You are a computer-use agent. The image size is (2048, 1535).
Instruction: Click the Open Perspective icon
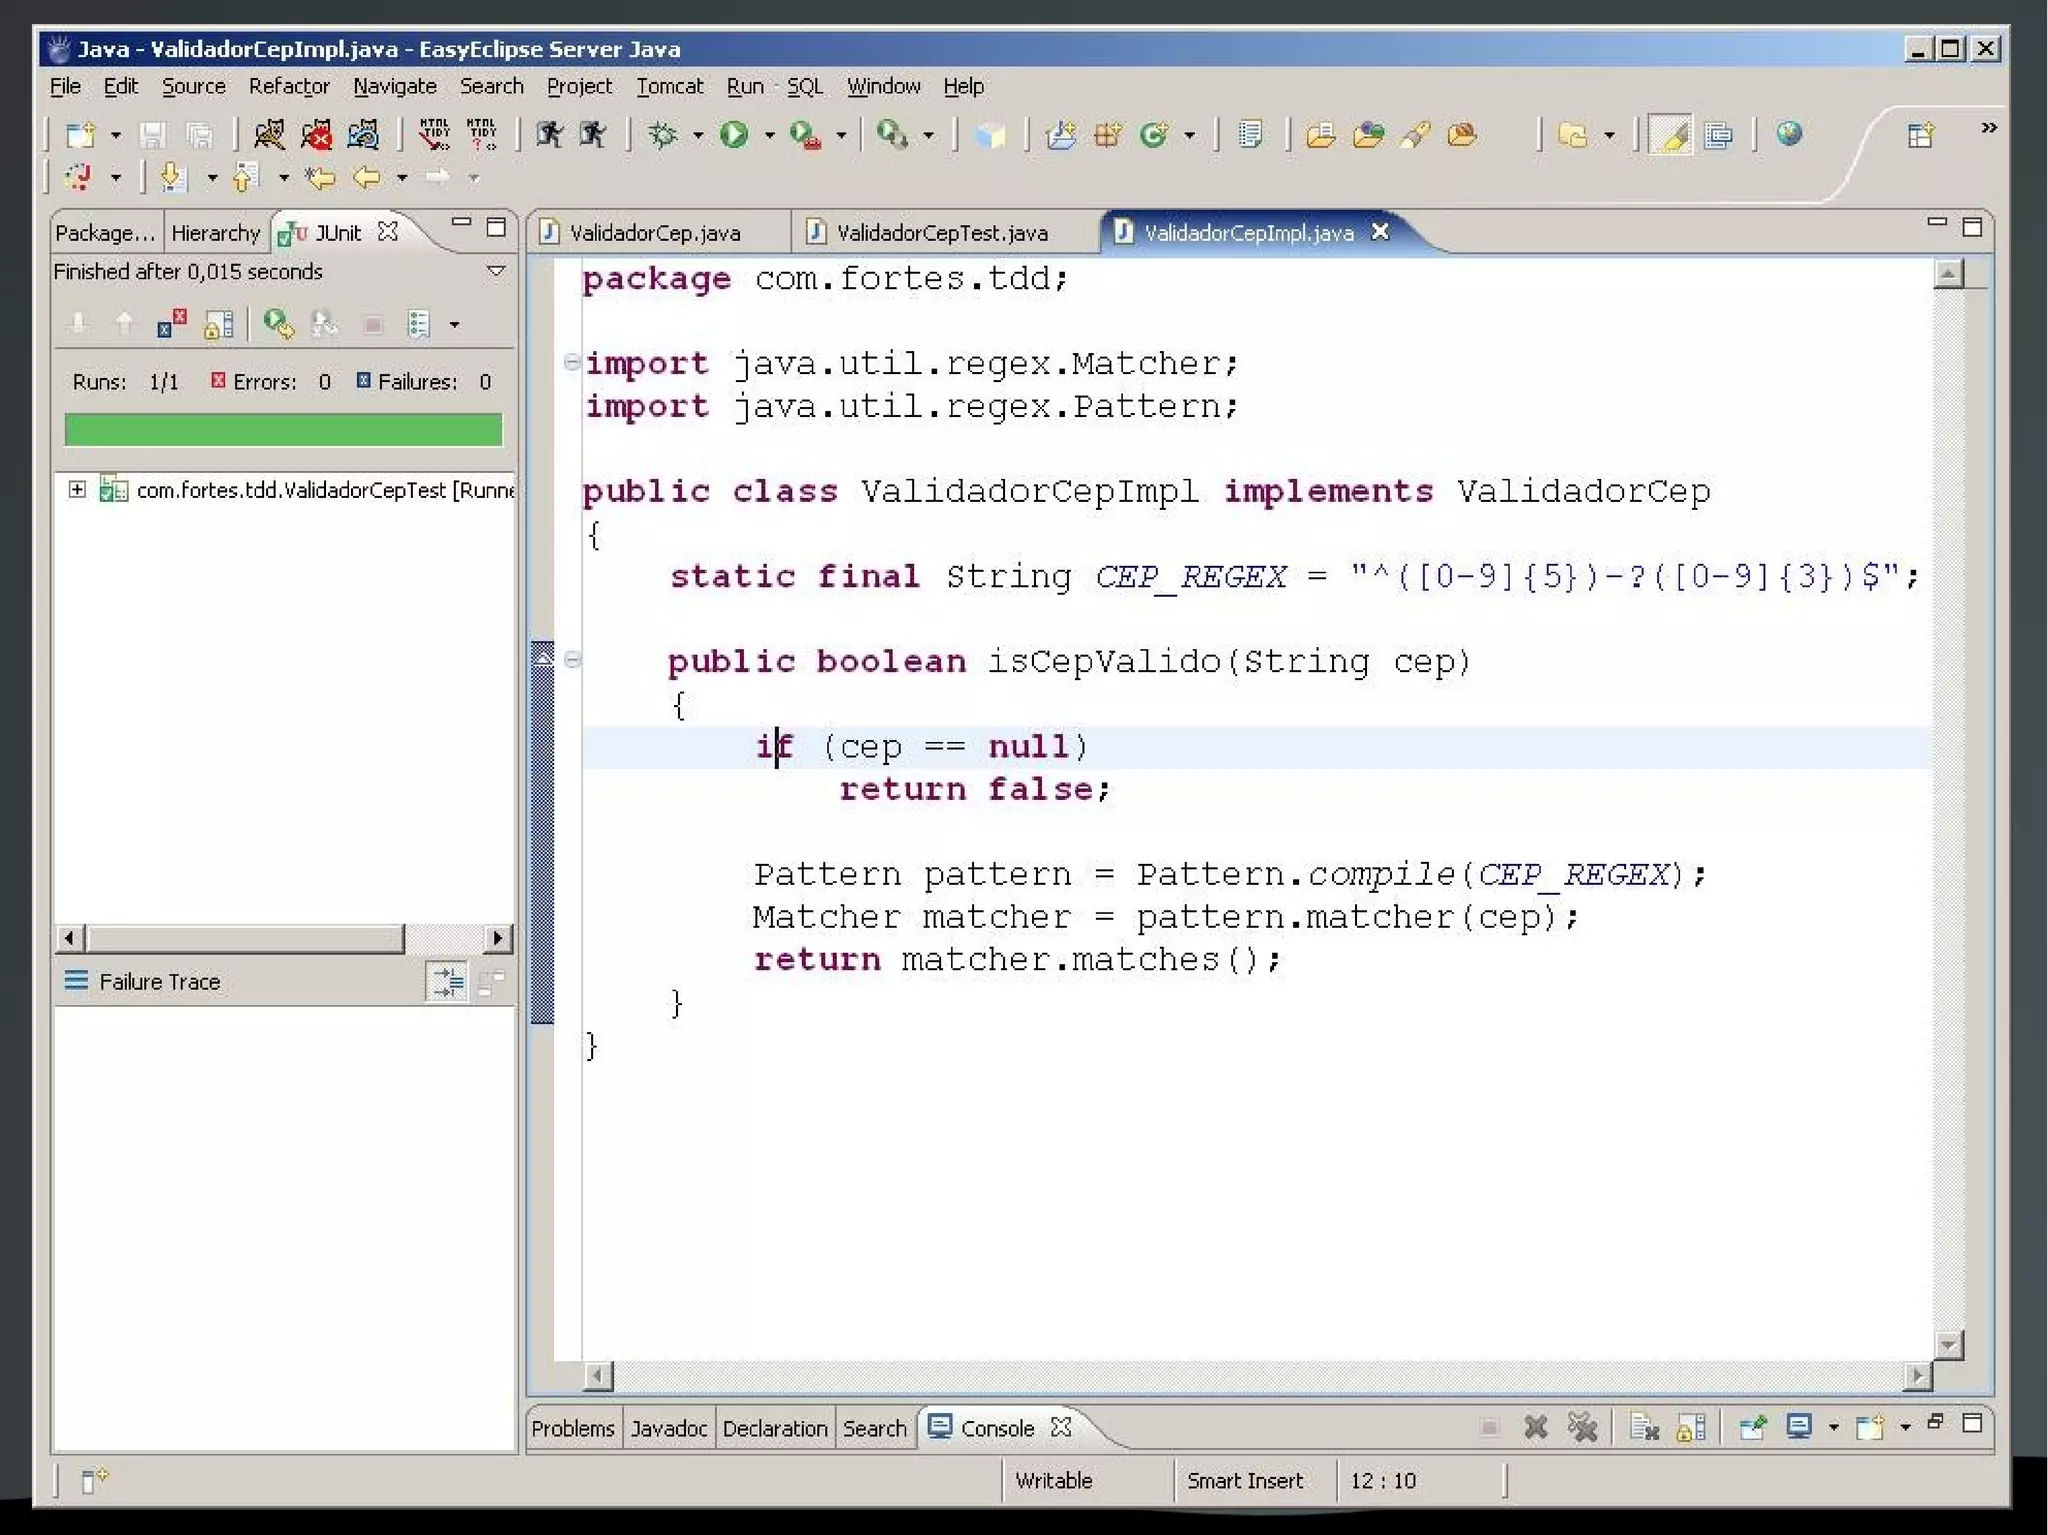[1920, 135]
